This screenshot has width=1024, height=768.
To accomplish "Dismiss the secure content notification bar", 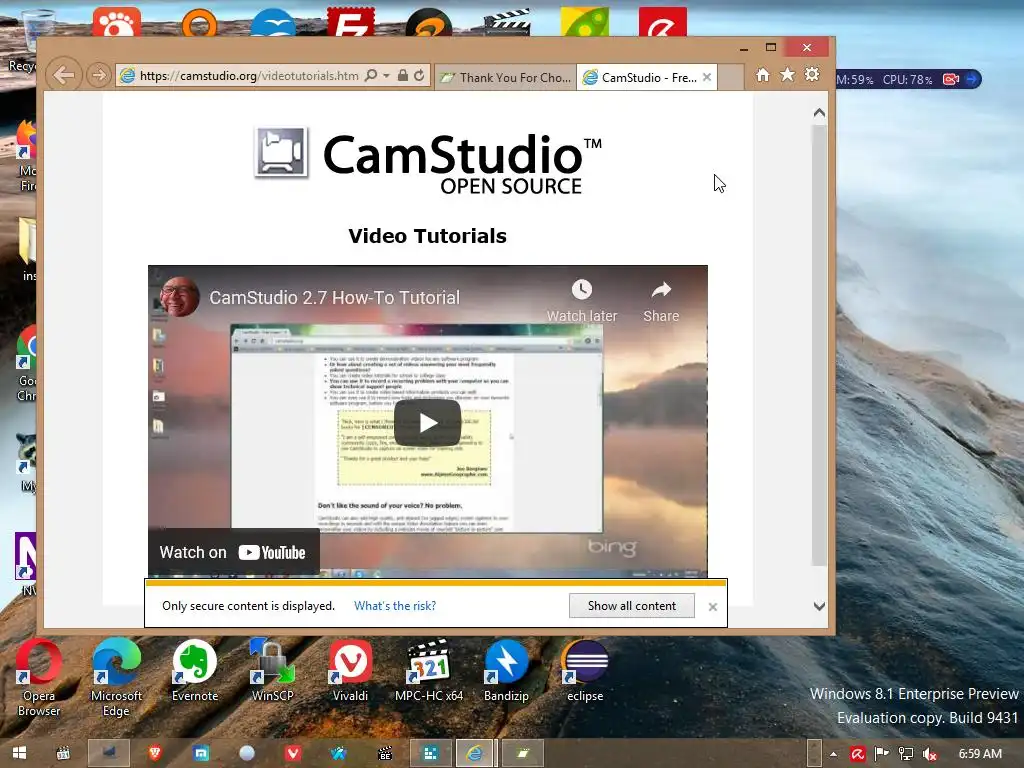I will tap(712, 607).
